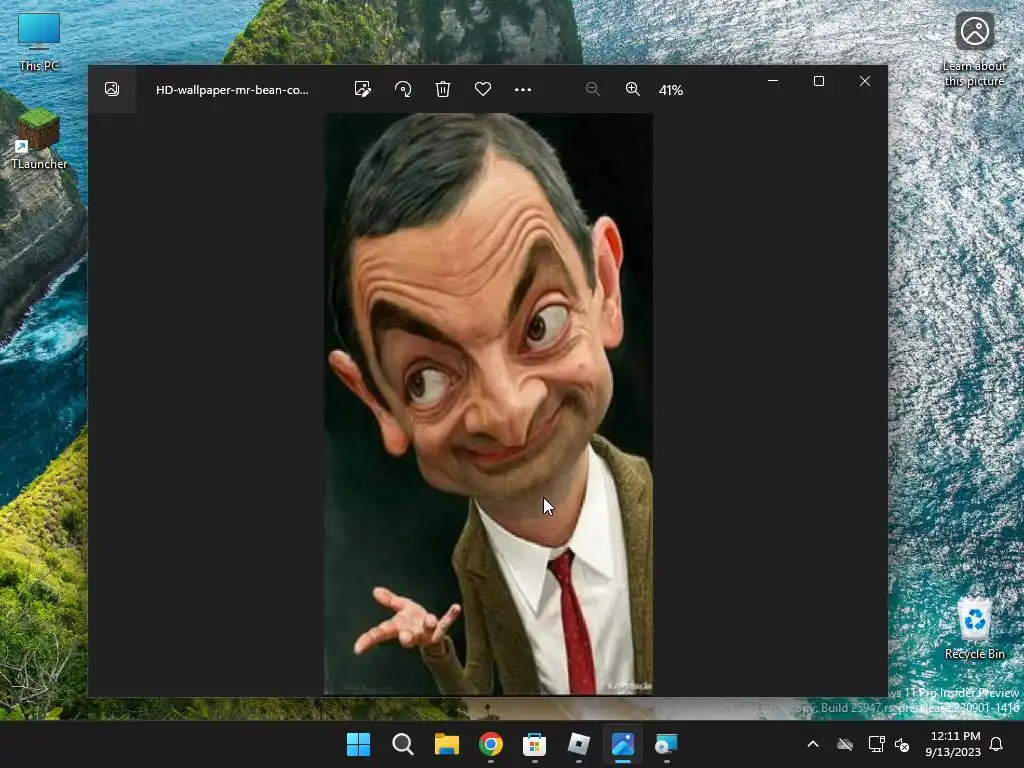Click the zoom out magnifier icon
The width and height of the screenshot is (1024, 768).
click(x=592, y=89)
